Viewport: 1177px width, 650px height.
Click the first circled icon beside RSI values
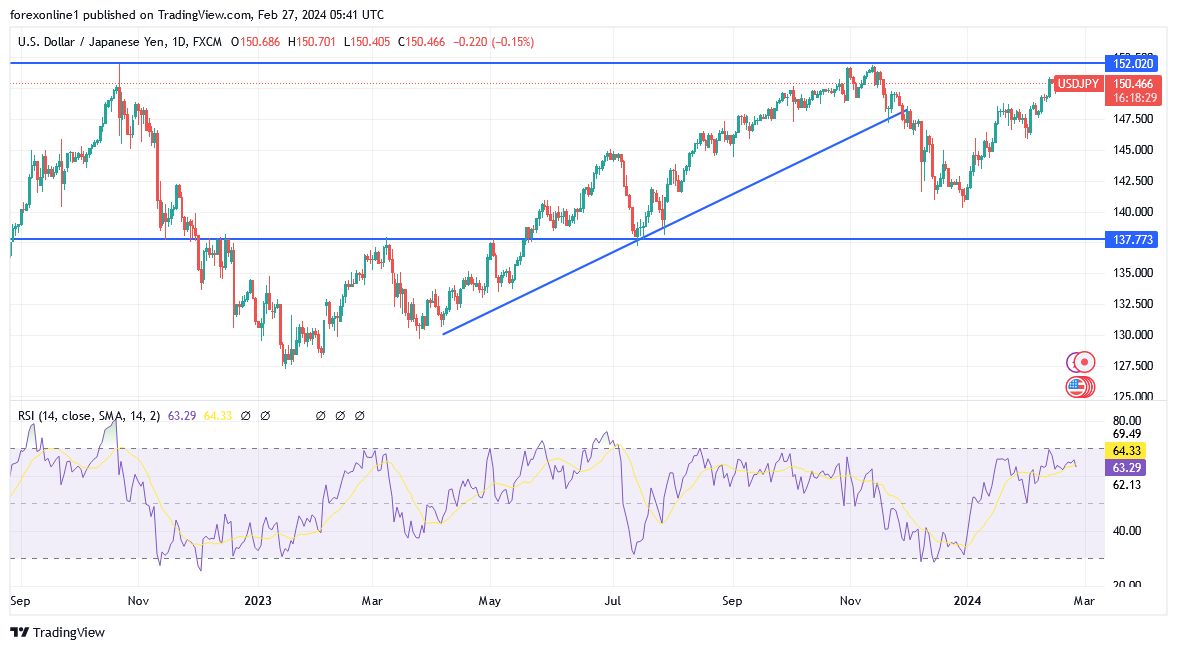pos(246,415)
